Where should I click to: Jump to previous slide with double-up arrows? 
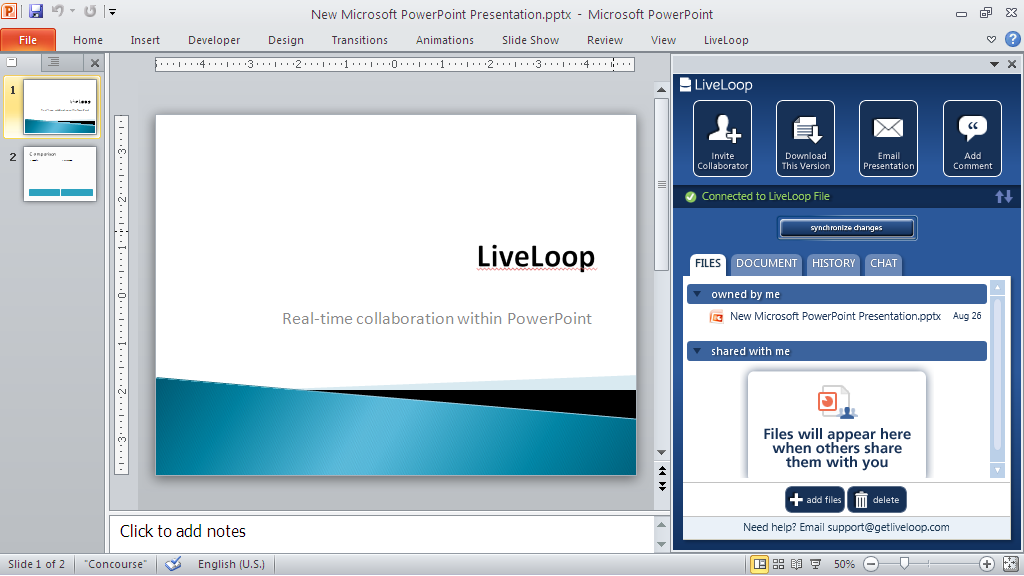pyautogui.click(x=662, y=471)
